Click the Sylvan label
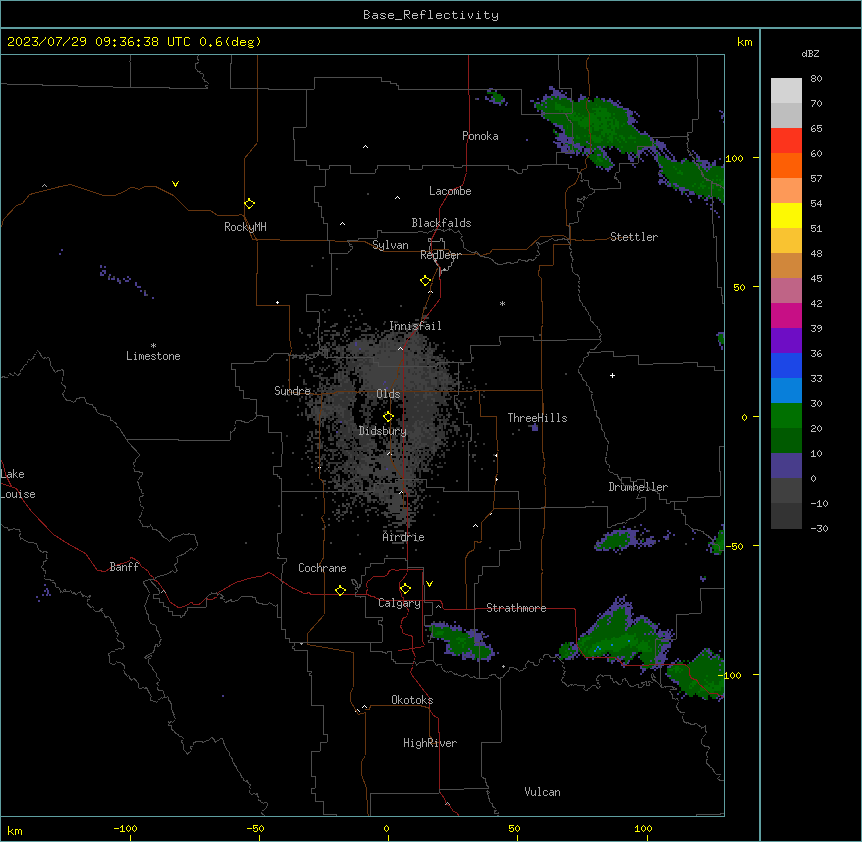 pos(390,245)
